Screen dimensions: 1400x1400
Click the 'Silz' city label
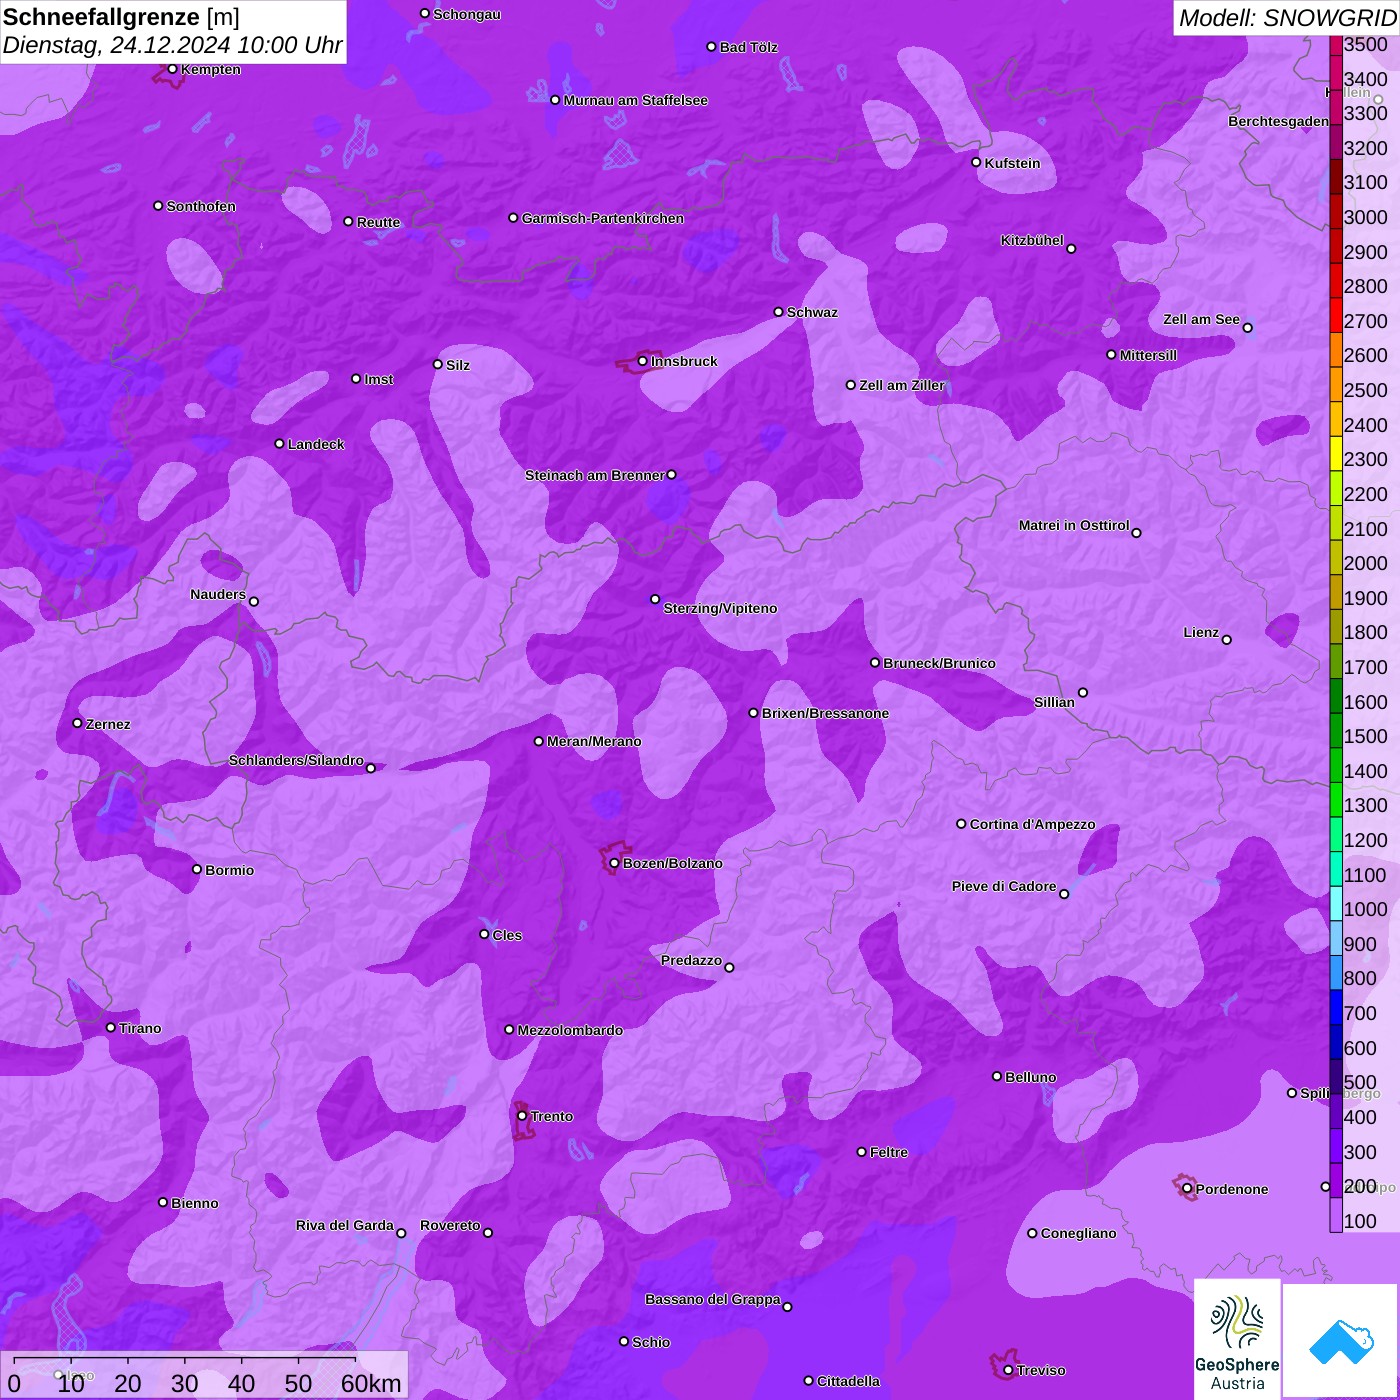[x=458, y=365]
